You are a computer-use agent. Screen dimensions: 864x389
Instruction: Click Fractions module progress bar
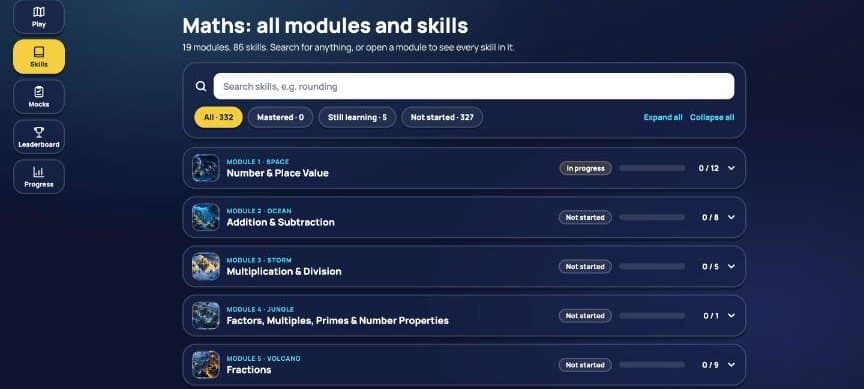pos(652,365)
